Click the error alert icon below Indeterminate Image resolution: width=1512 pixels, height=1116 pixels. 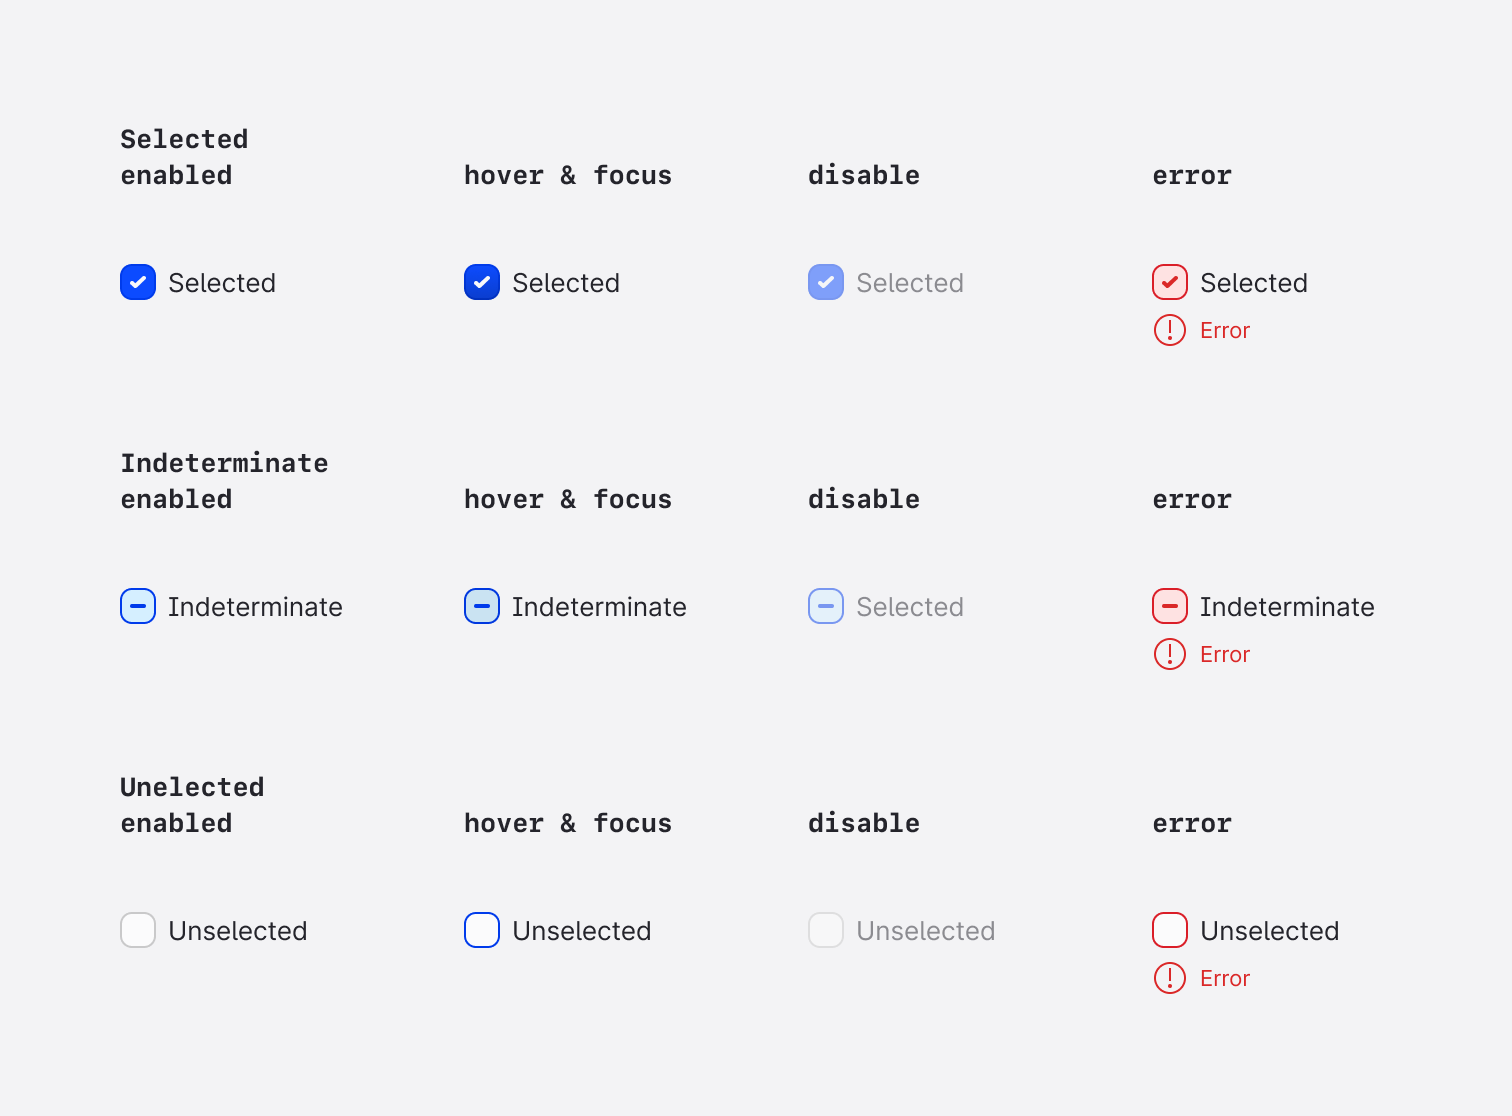pos(1170,654)
